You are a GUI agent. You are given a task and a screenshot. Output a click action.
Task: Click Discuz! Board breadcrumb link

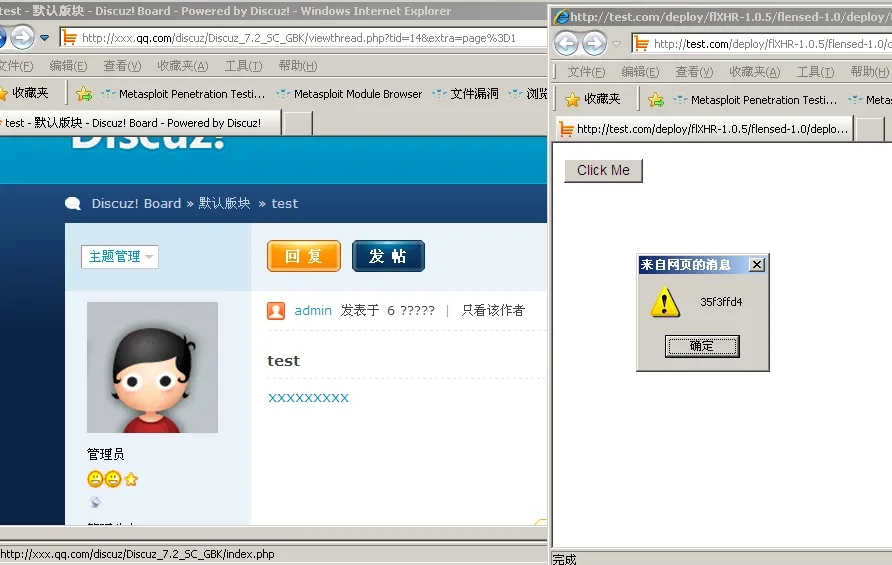tap(137, 204)
